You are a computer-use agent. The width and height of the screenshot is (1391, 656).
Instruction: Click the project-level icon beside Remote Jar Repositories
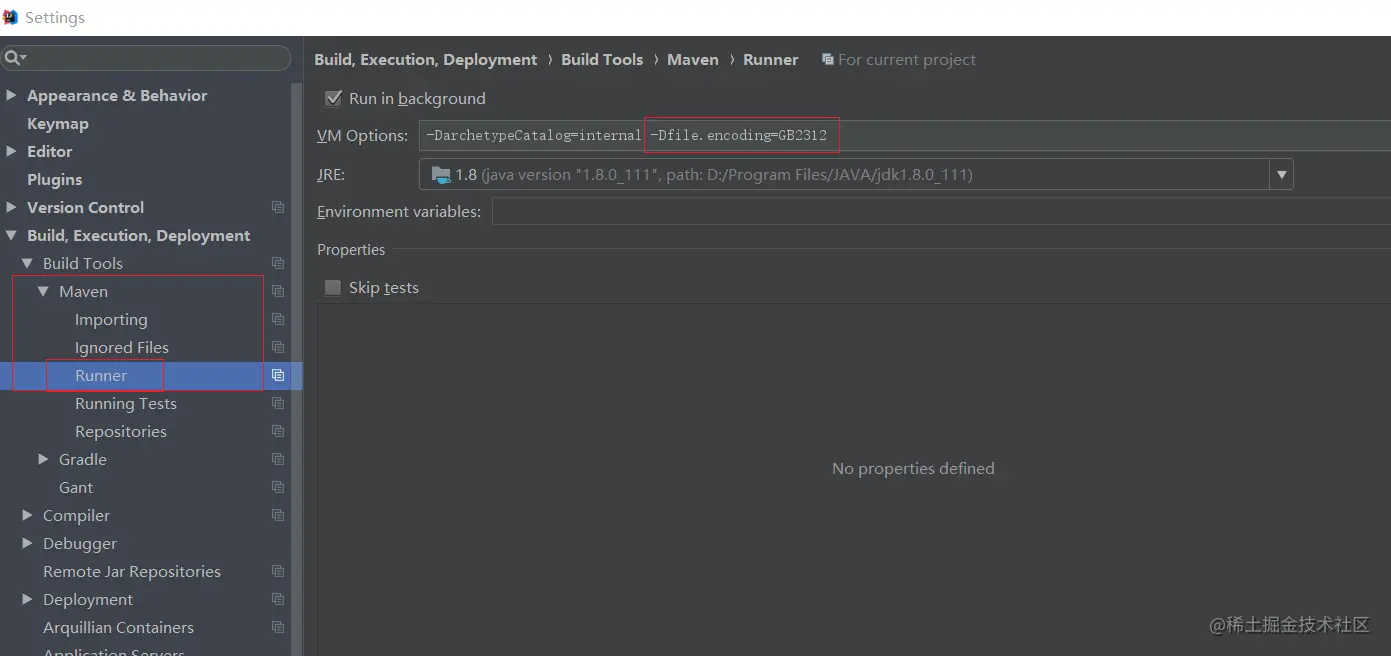click(278, 571)
